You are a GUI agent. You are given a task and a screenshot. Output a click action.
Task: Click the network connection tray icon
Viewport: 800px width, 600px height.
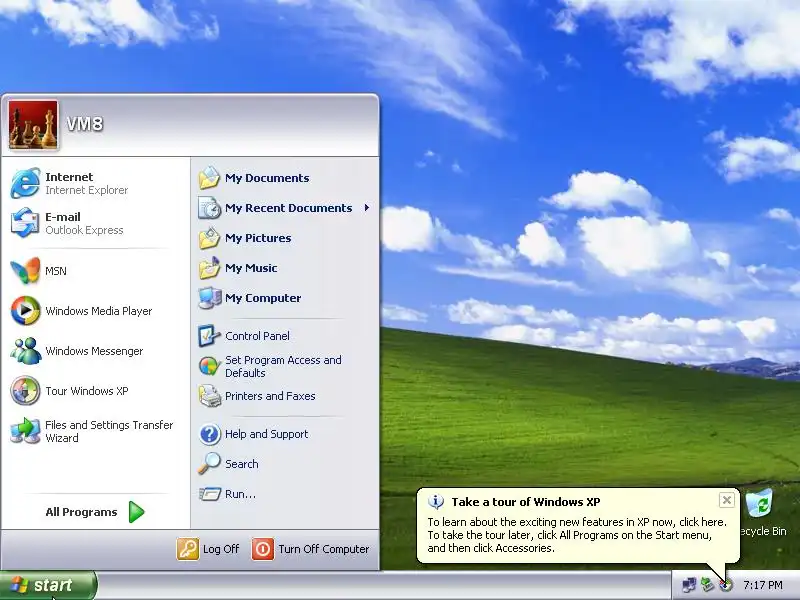pos(689,585)
